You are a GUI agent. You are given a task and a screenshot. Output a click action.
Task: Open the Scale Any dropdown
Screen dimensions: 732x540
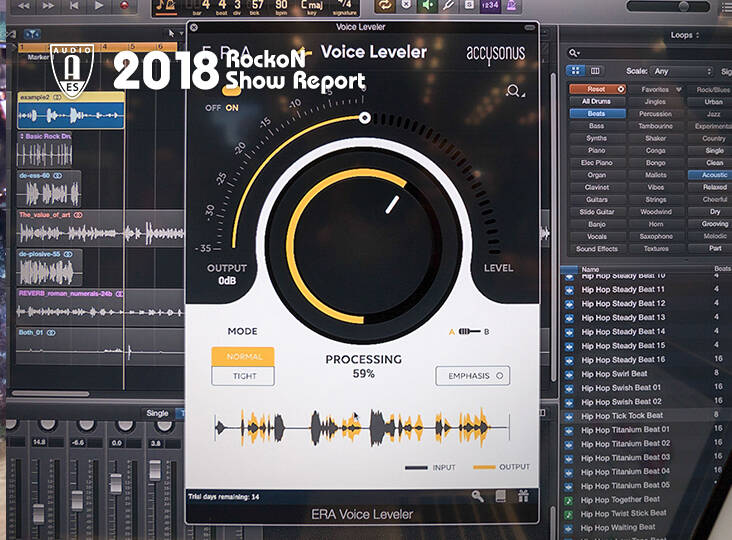point(683,71)
